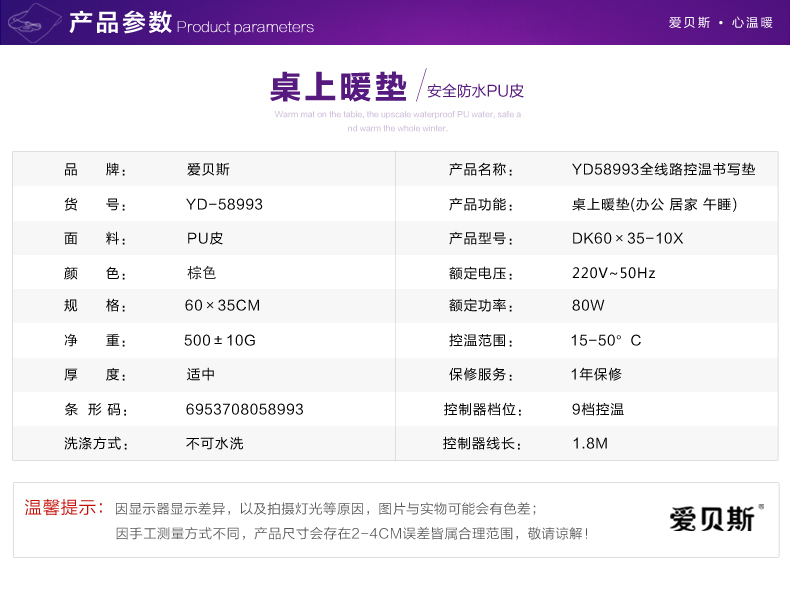
Task: Click the 爱贝斯 · 心温暖 slogan in the header
Action: point(720,23)
